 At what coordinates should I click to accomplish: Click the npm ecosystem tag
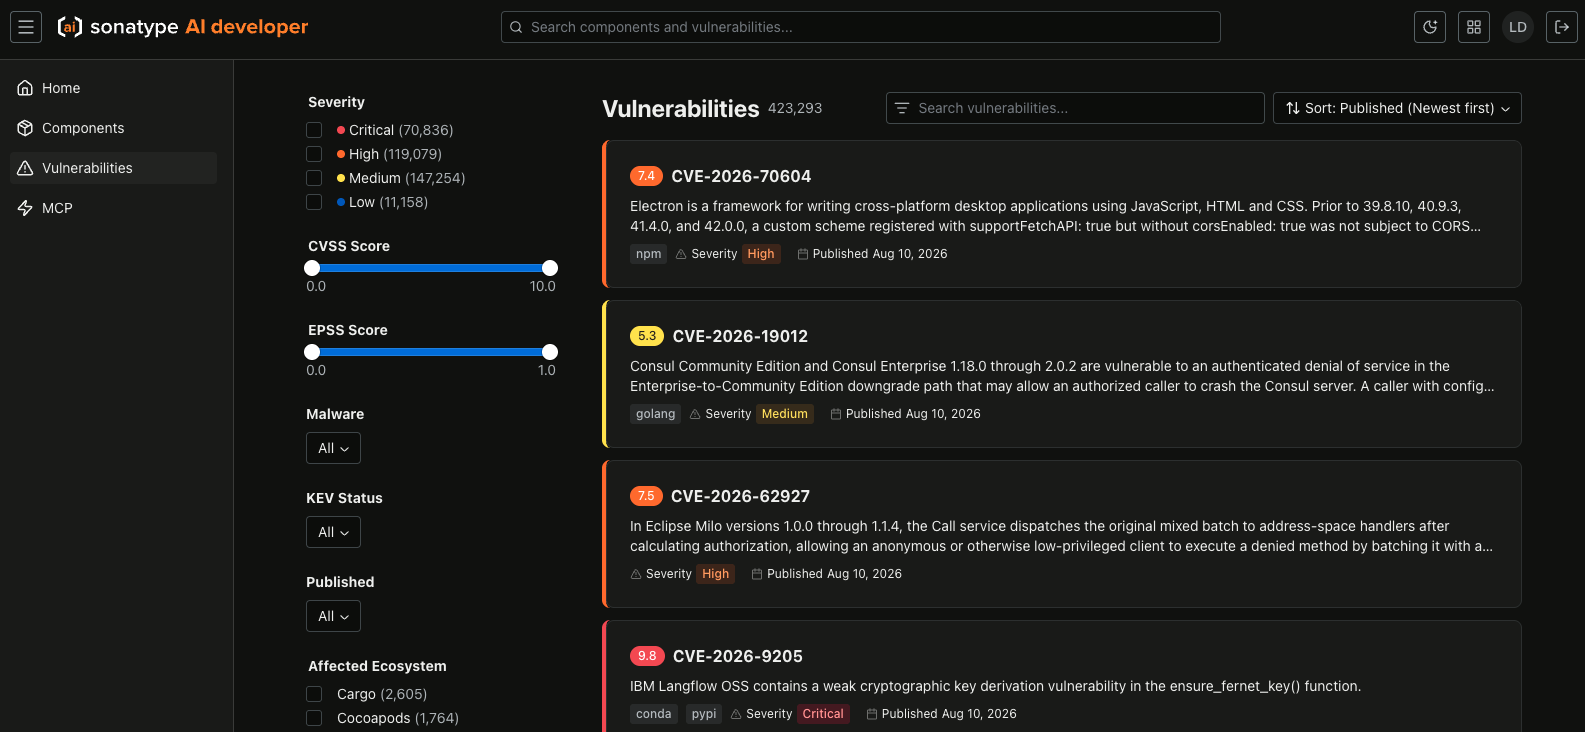point(649,254)
